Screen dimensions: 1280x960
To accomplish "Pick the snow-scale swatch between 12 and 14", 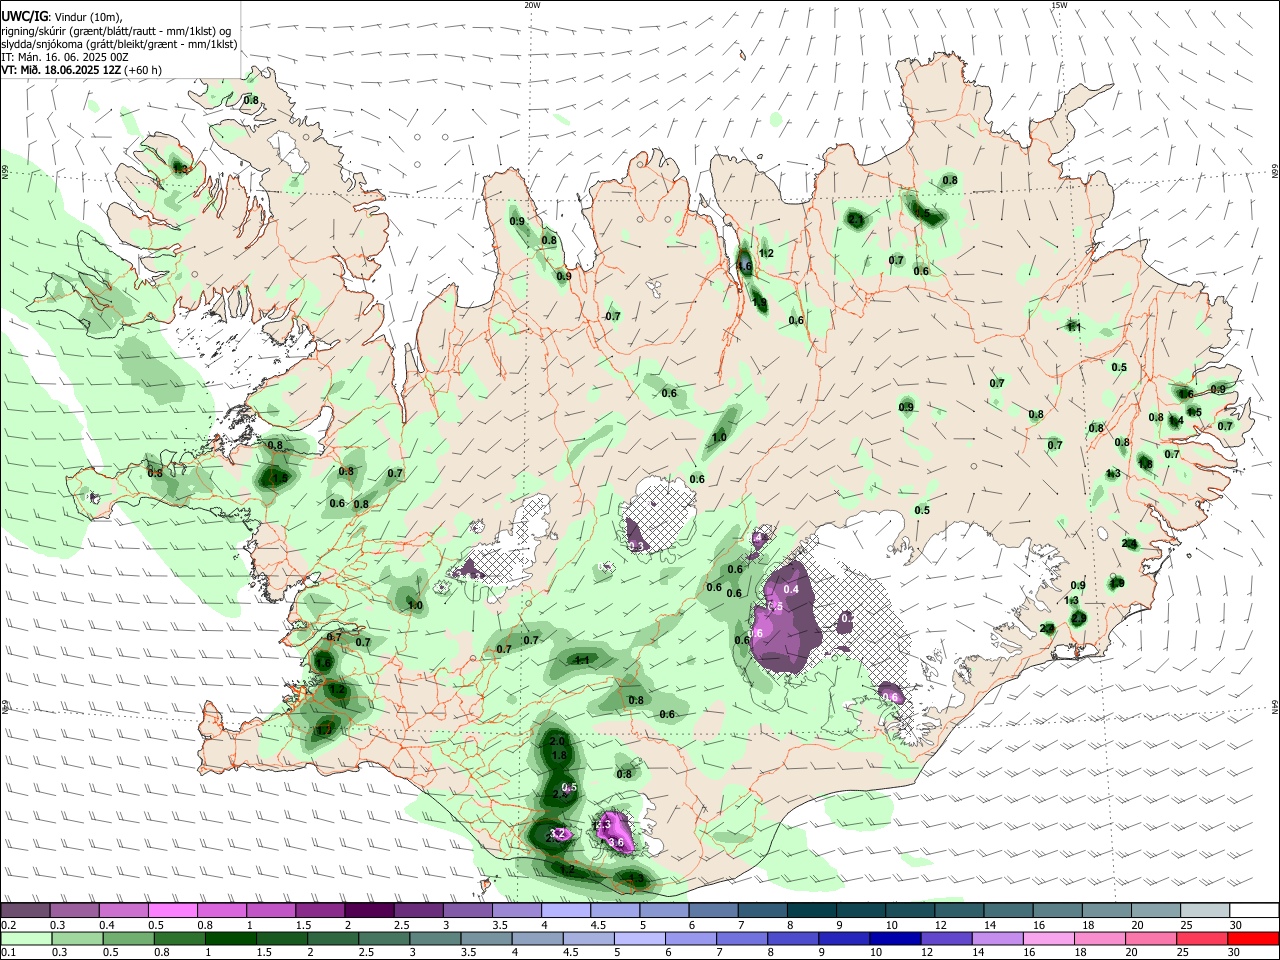I will (960, 911).
